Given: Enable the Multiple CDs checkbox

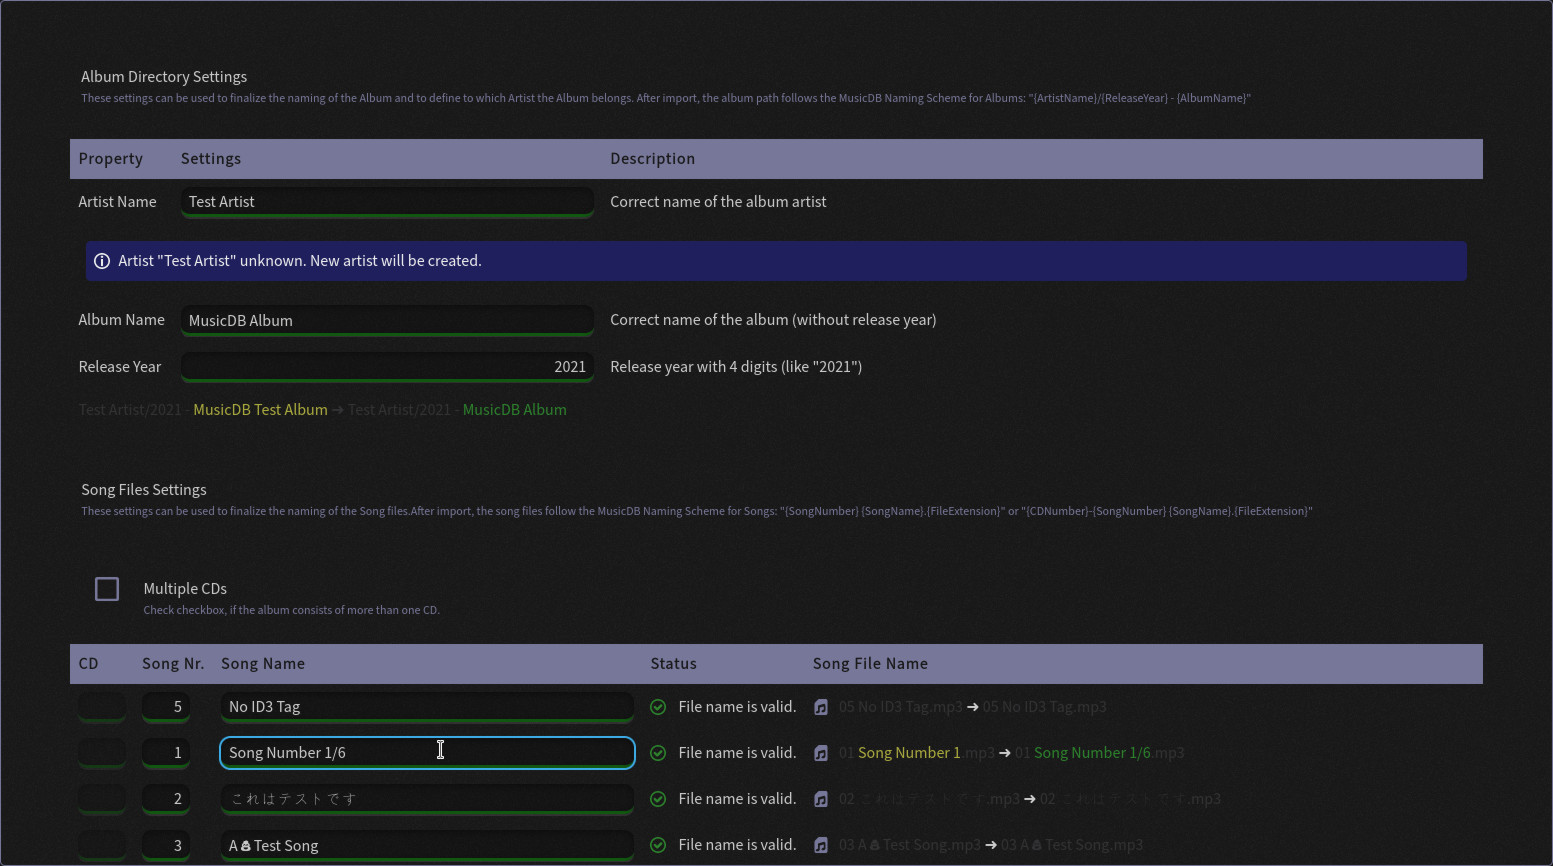Looking at the screenshot, I should (107, 589).
